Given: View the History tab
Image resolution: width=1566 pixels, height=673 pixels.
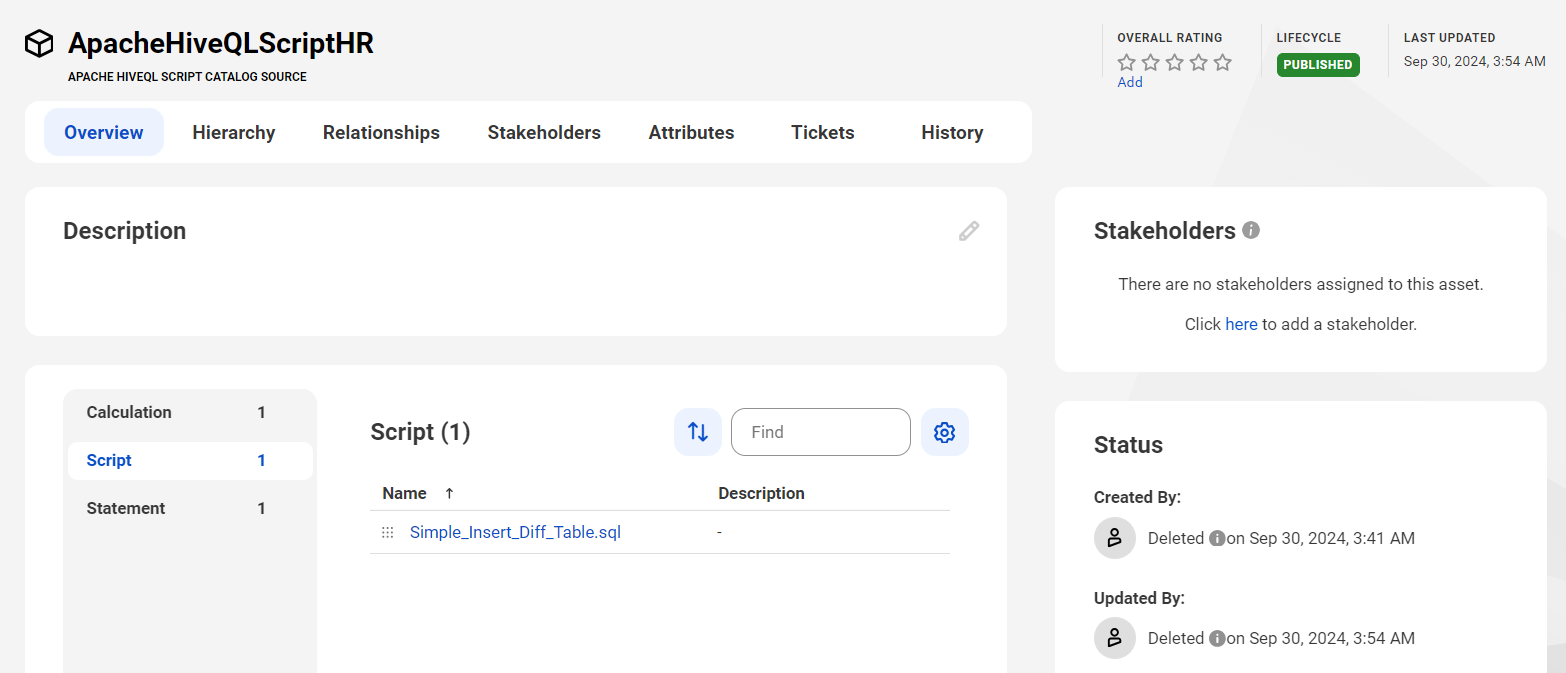Looking at the screenshot, I should (x=952, y=132).
